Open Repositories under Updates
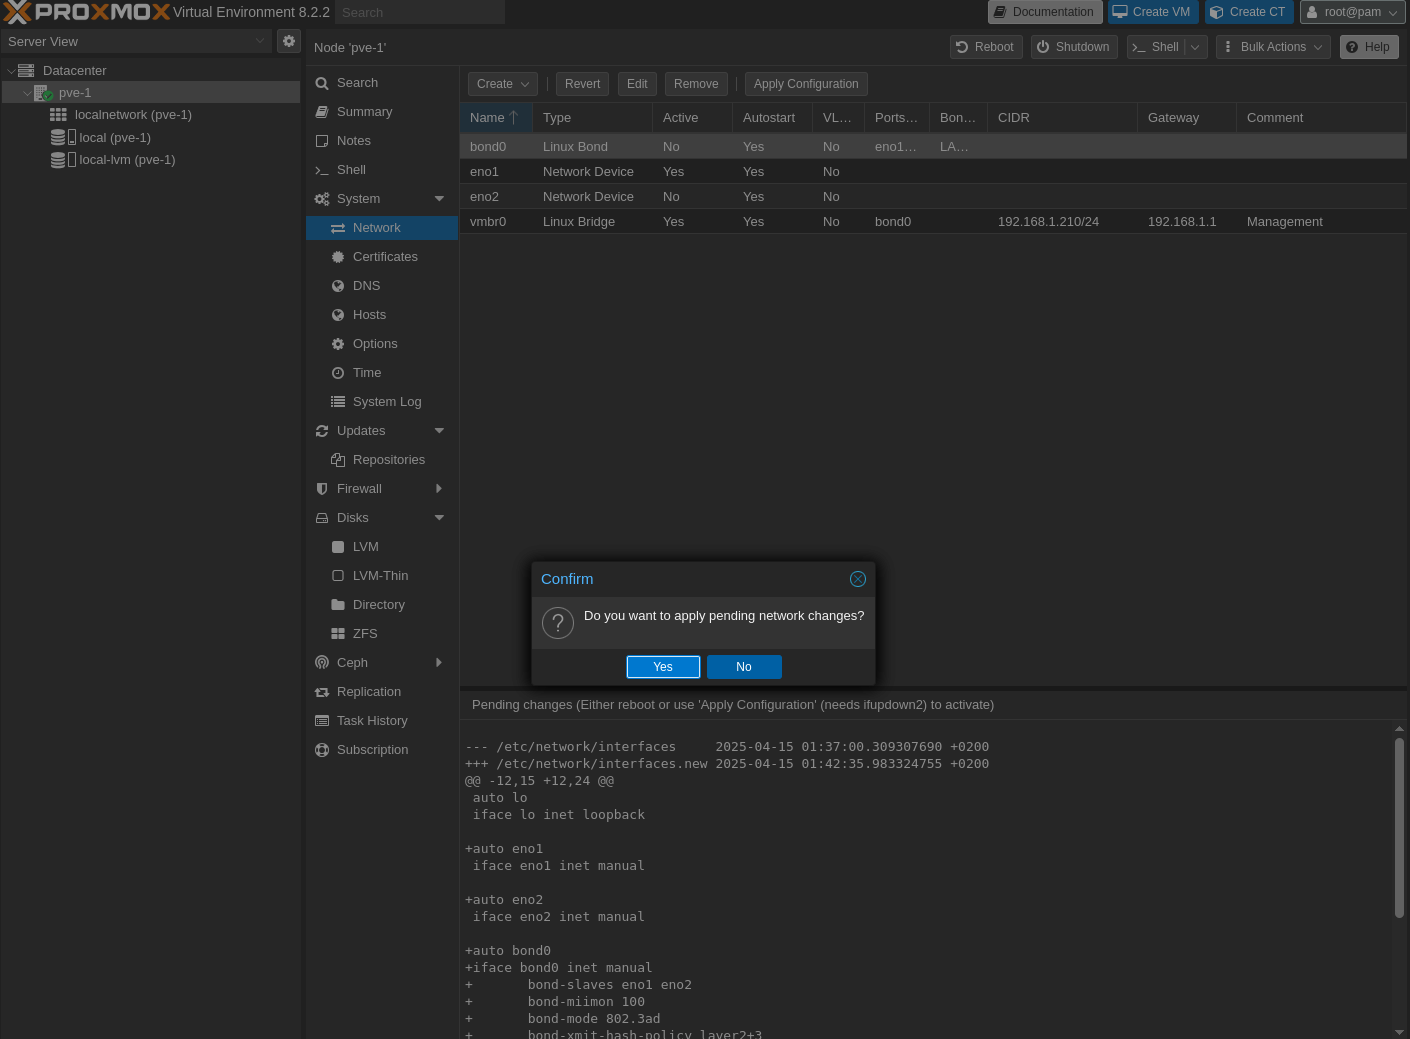The image size is (1410, 1039). click(x=388, y=460)
